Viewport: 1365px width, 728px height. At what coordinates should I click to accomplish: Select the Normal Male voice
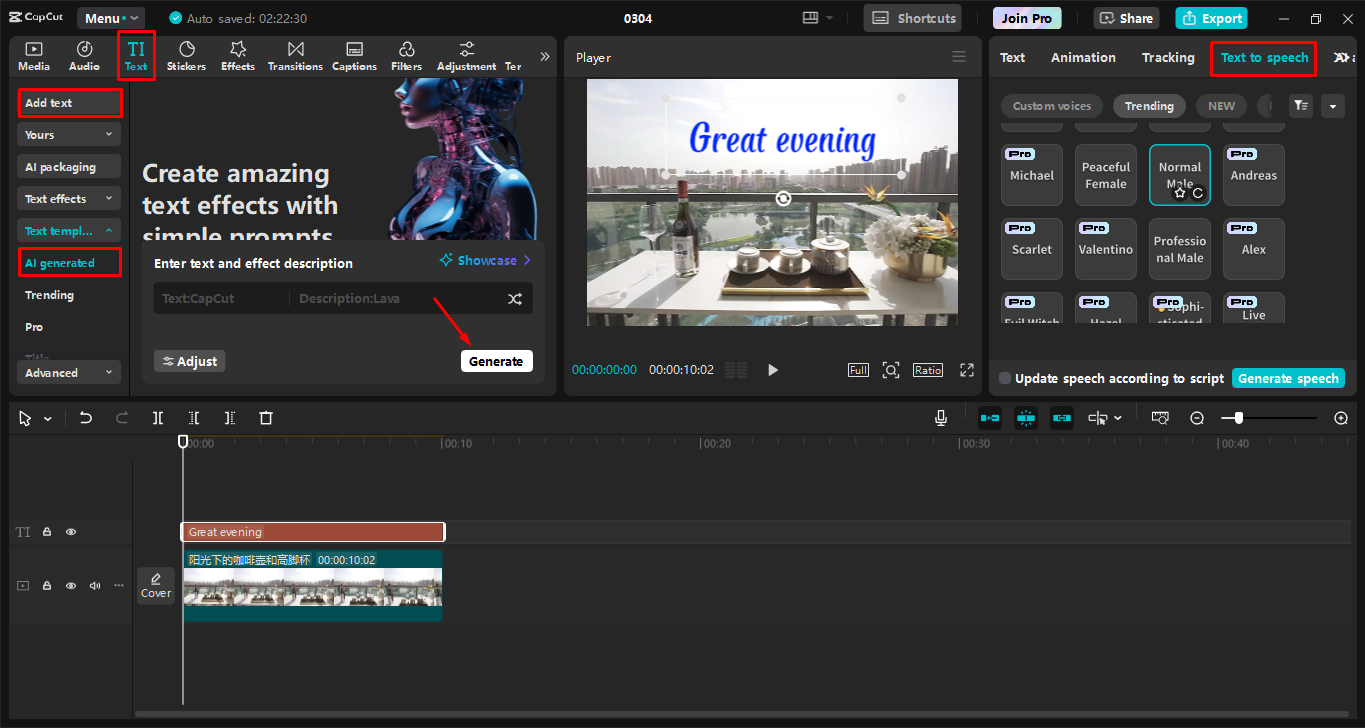pyautogui.click(x=1179, y=175)
